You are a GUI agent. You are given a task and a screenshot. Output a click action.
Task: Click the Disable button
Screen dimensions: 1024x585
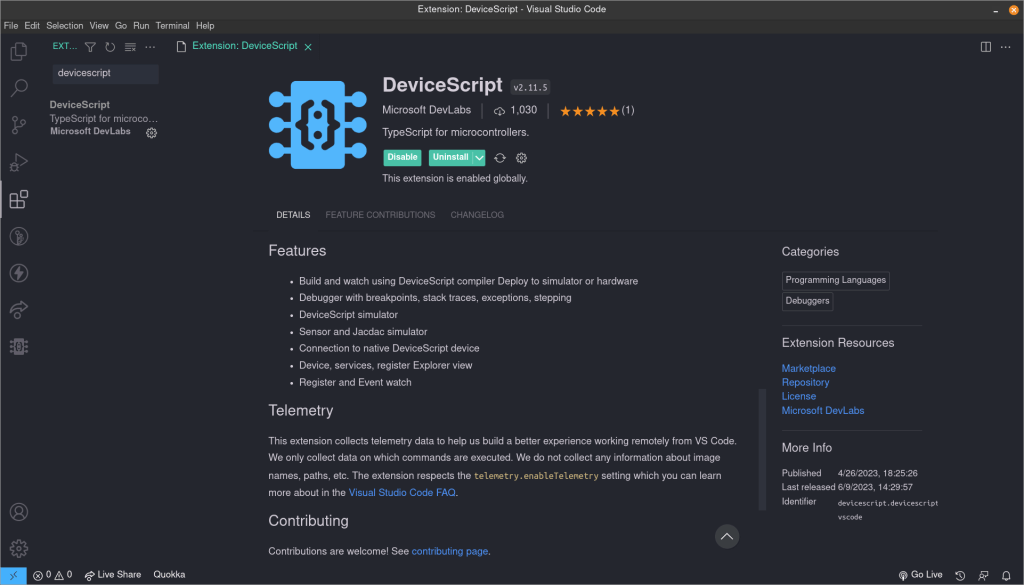pos(402,157)
